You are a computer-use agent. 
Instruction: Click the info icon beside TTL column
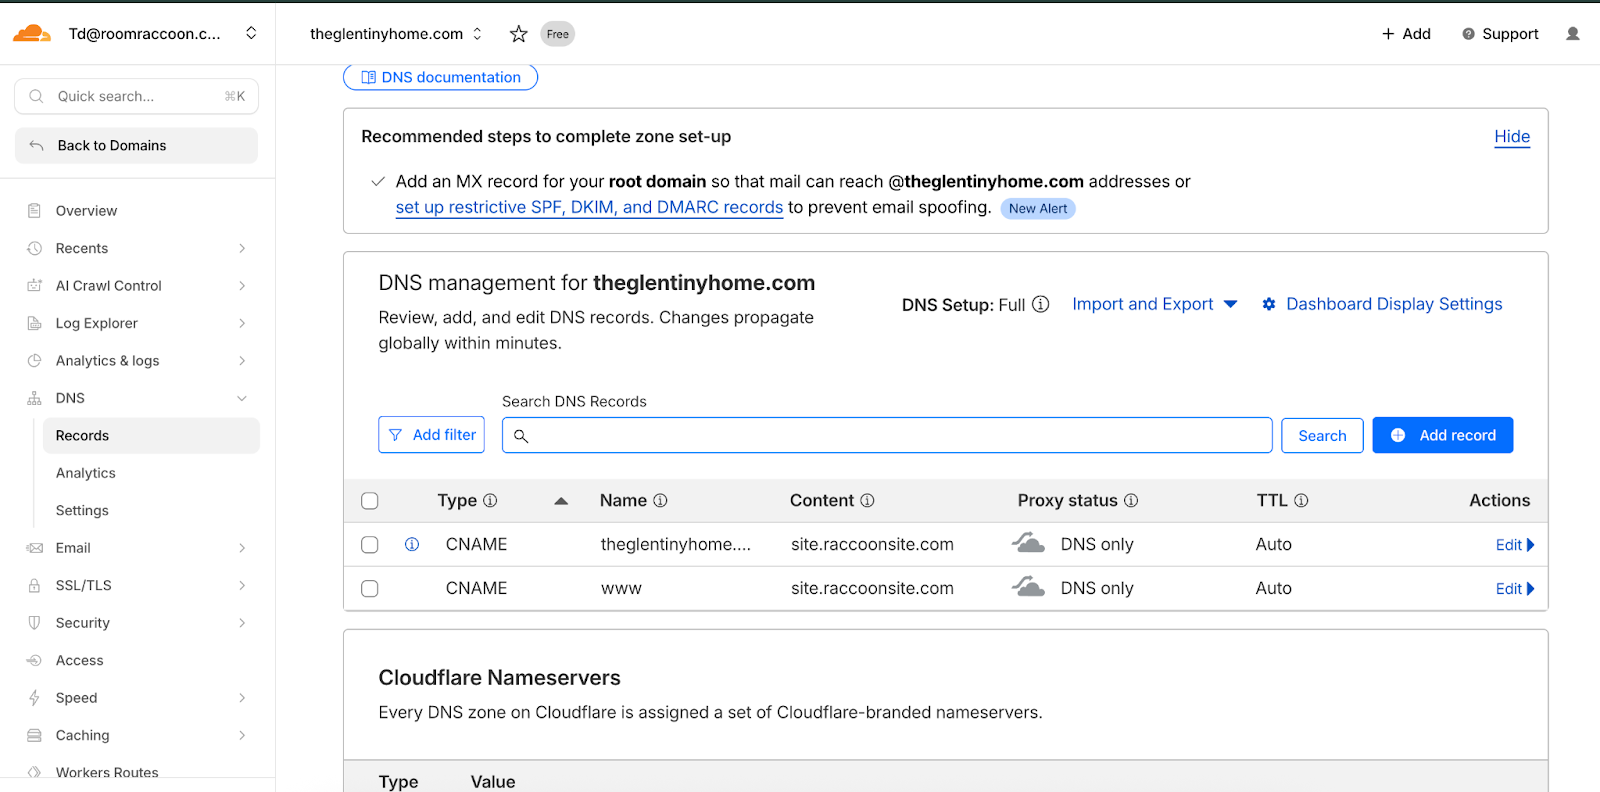pos(1301,501)
